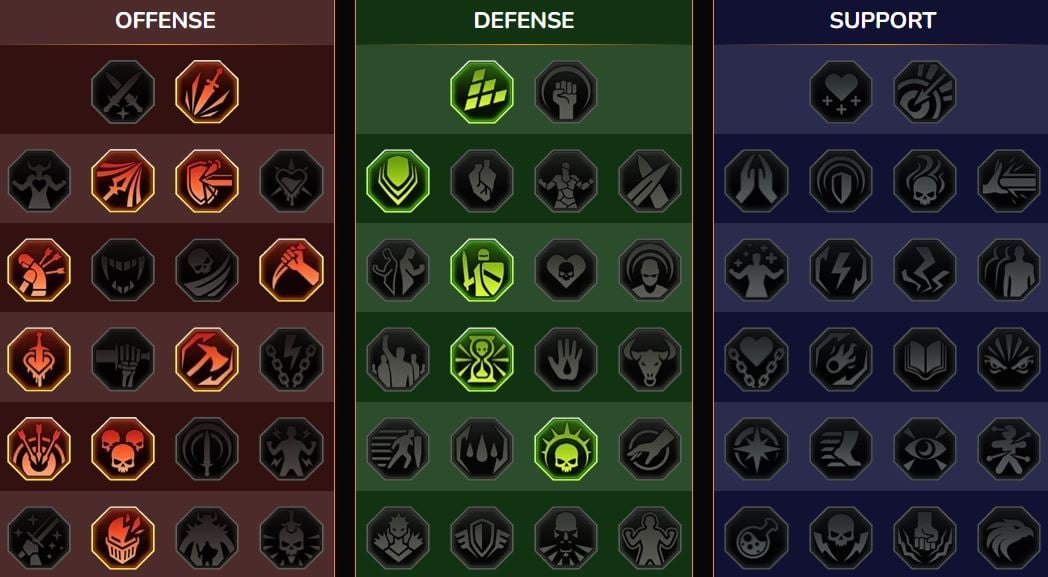Select the potion flask Support mastery
The width and height of the screenshot is (1048, 577).
tap(757, 538)
